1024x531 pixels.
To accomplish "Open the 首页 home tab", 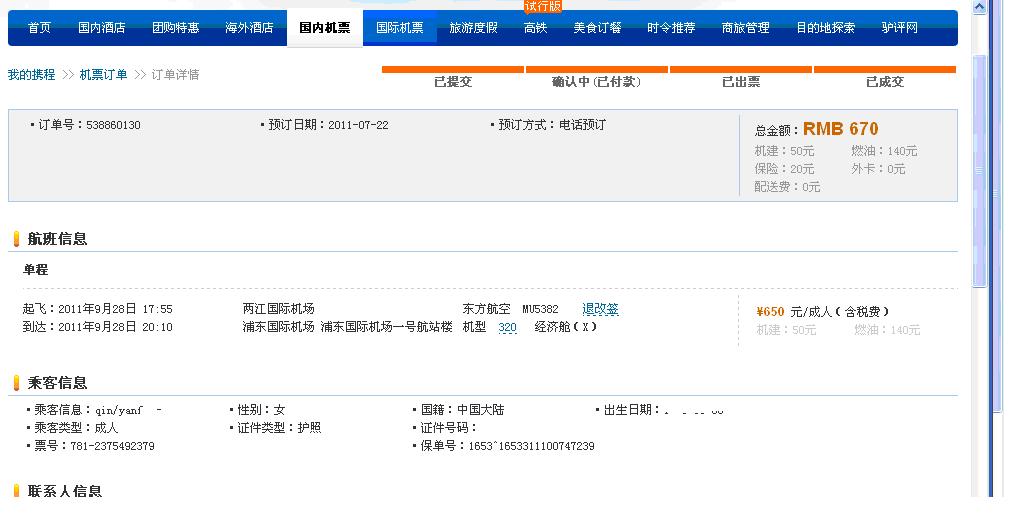I will point(39,28).
